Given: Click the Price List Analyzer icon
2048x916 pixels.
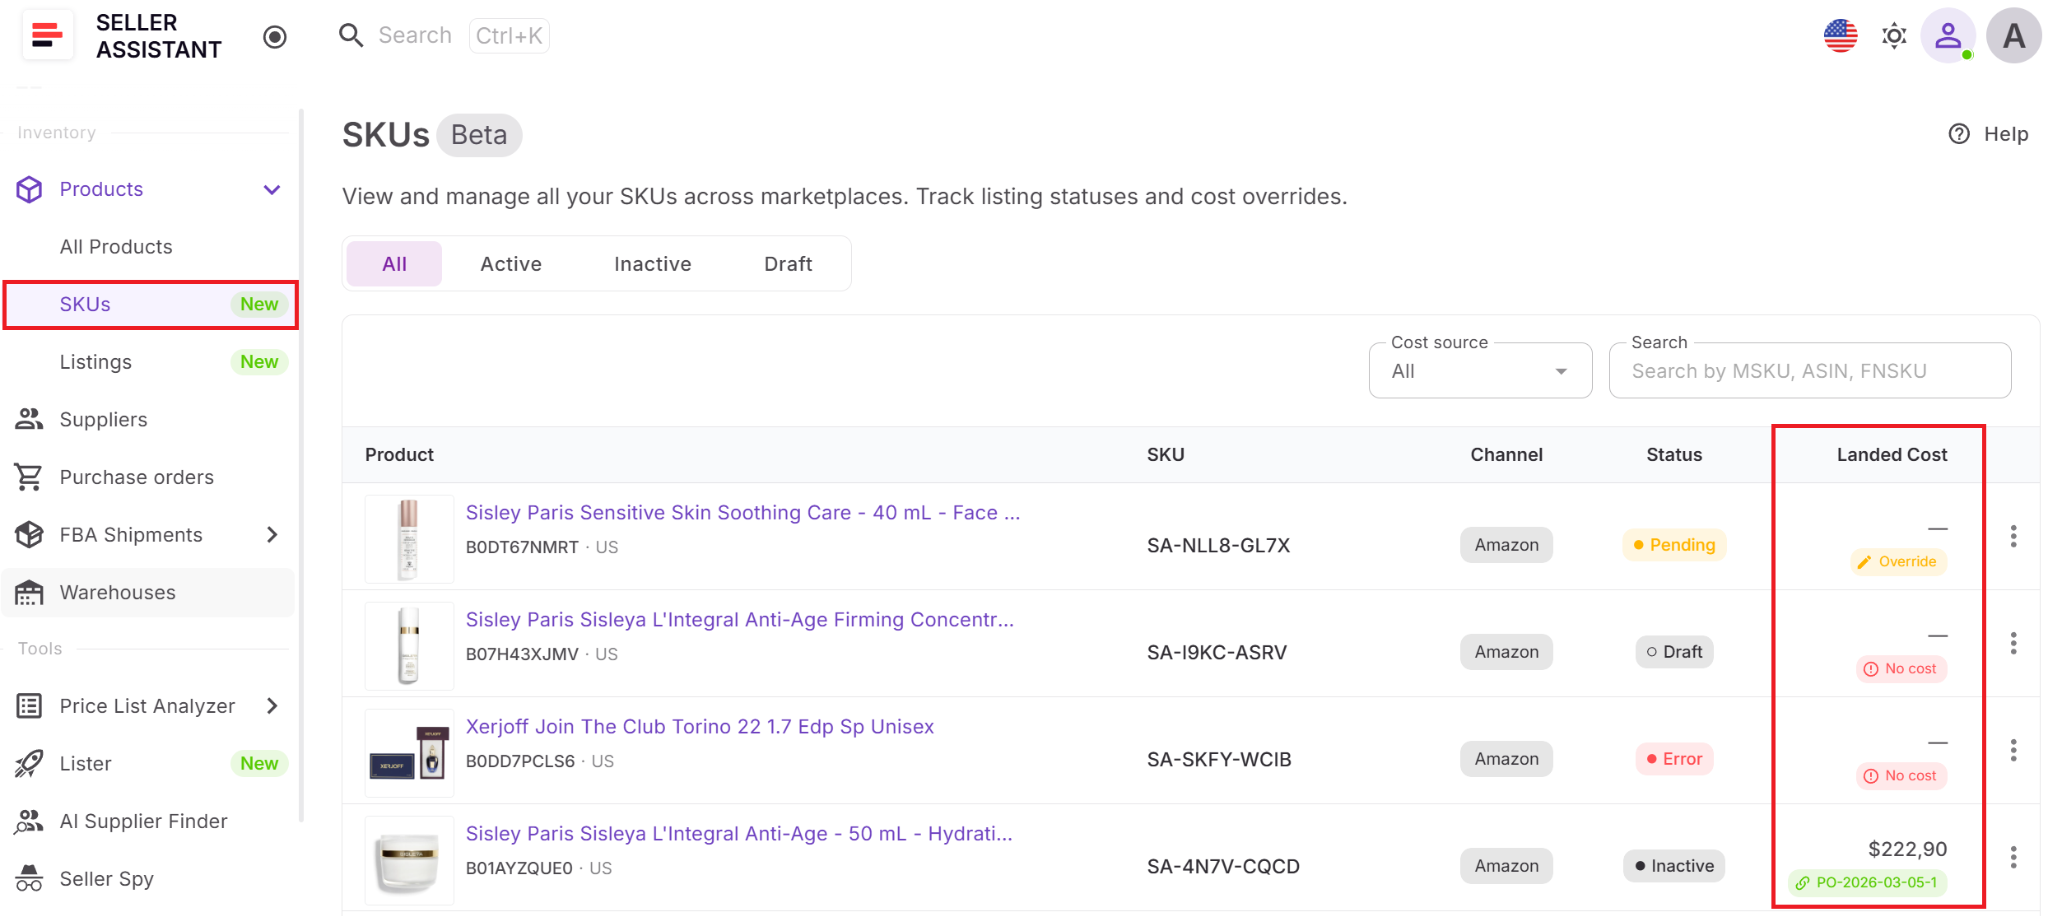Looking at the screenshot, I should 29,706.
